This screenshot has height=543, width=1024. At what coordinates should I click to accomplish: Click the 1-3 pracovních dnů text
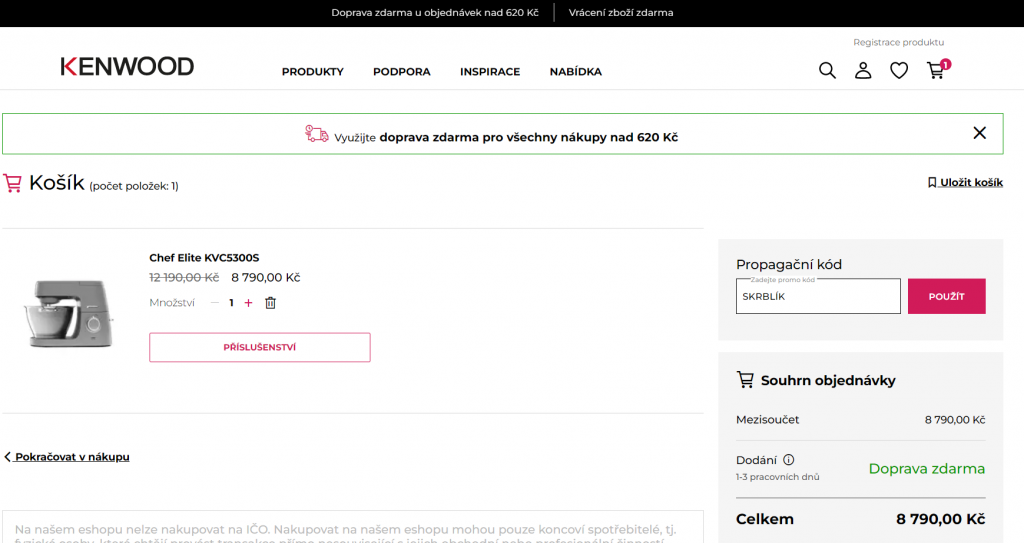[x=777, y=477]
